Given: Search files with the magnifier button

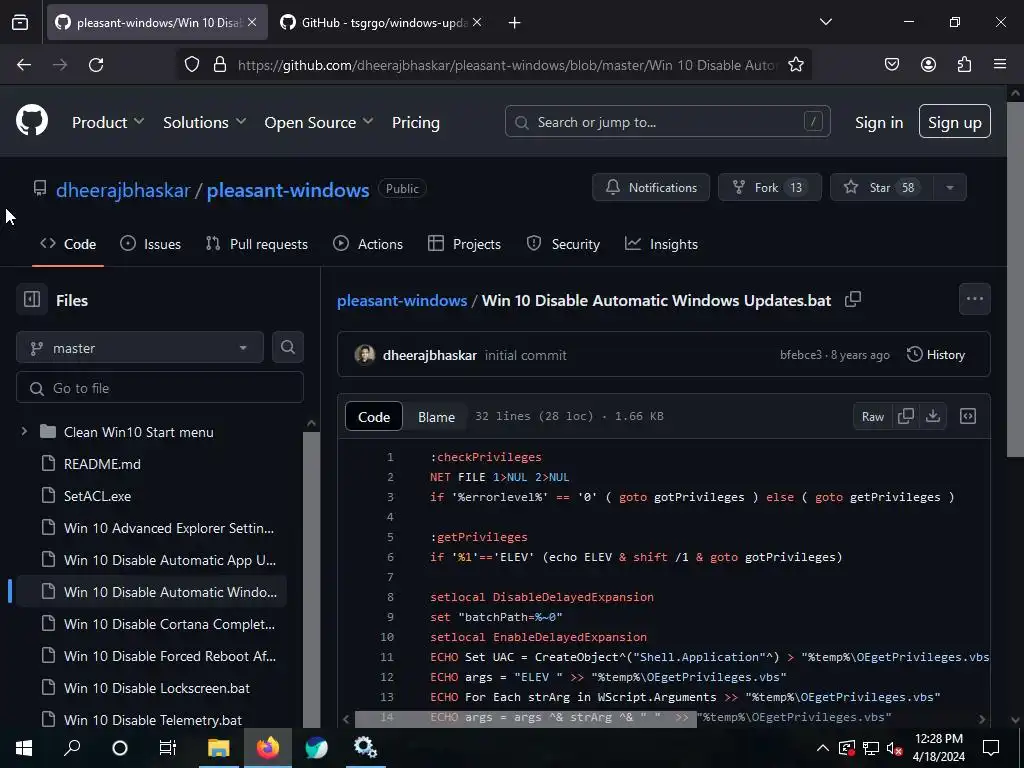Looking at the screenshot, I should (288, 347).
